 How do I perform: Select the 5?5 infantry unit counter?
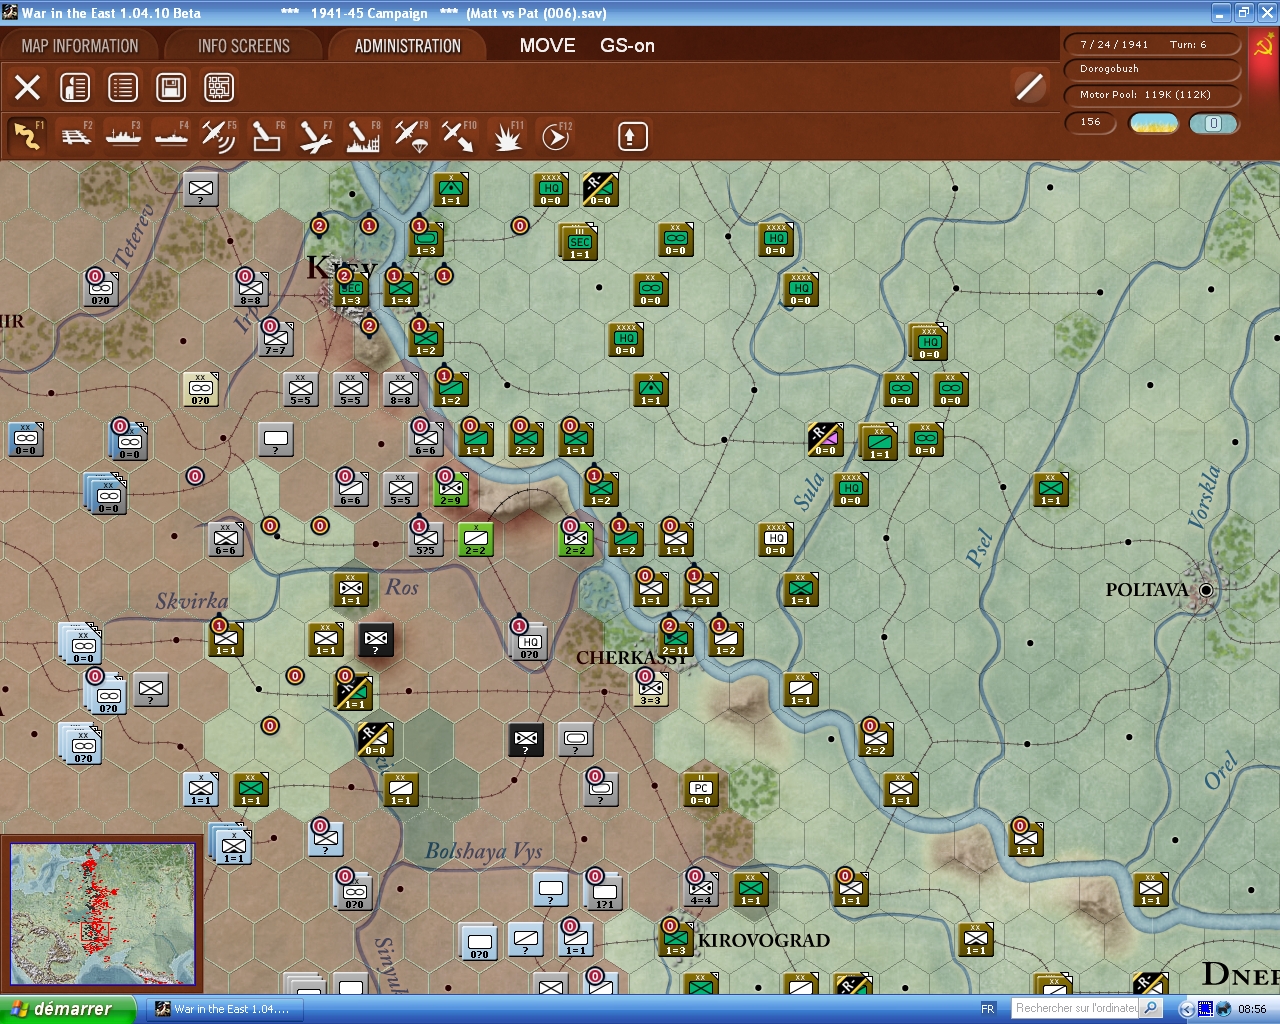click(x=426, y=539)
